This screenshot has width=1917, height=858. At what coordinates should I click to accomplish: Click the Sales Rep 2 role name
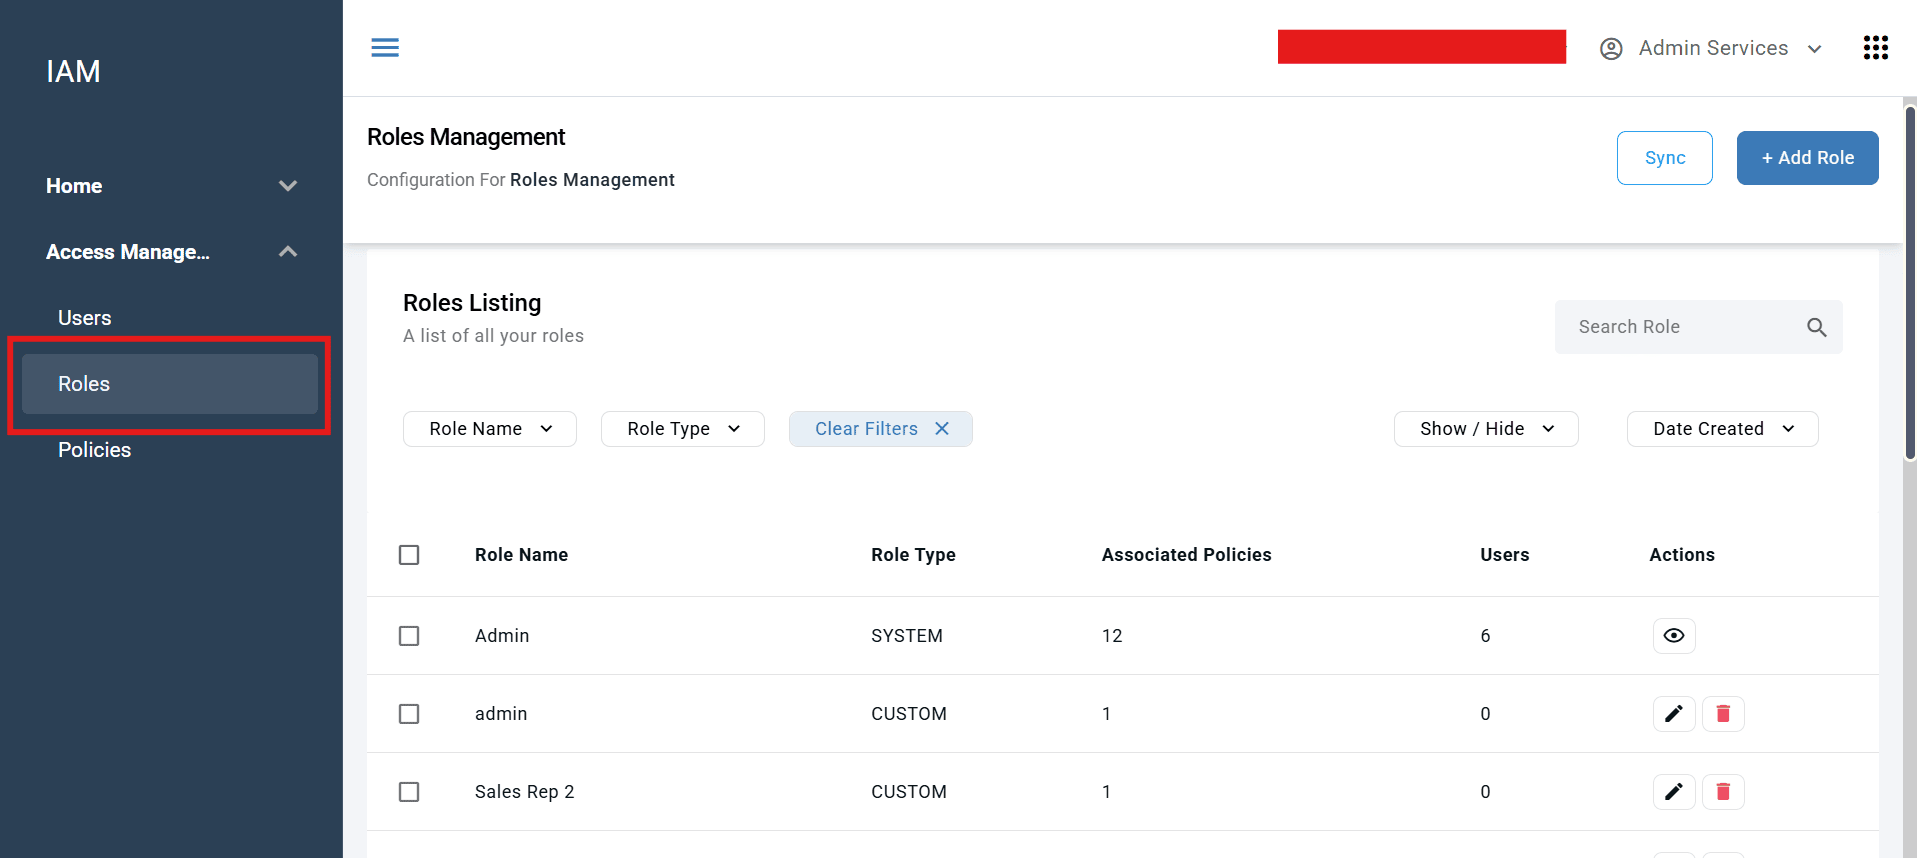click(524, 792)
